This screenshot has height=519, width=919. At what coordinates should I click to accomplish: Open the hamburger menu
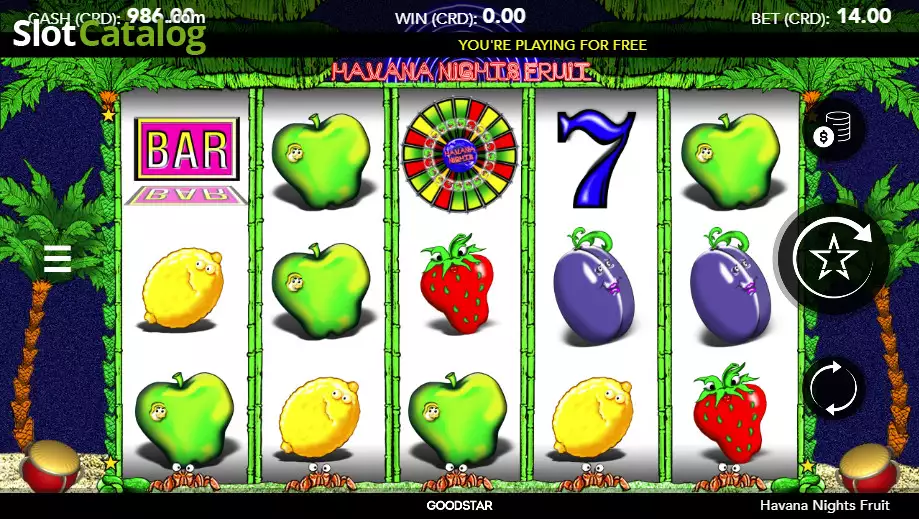pos(57,259)
